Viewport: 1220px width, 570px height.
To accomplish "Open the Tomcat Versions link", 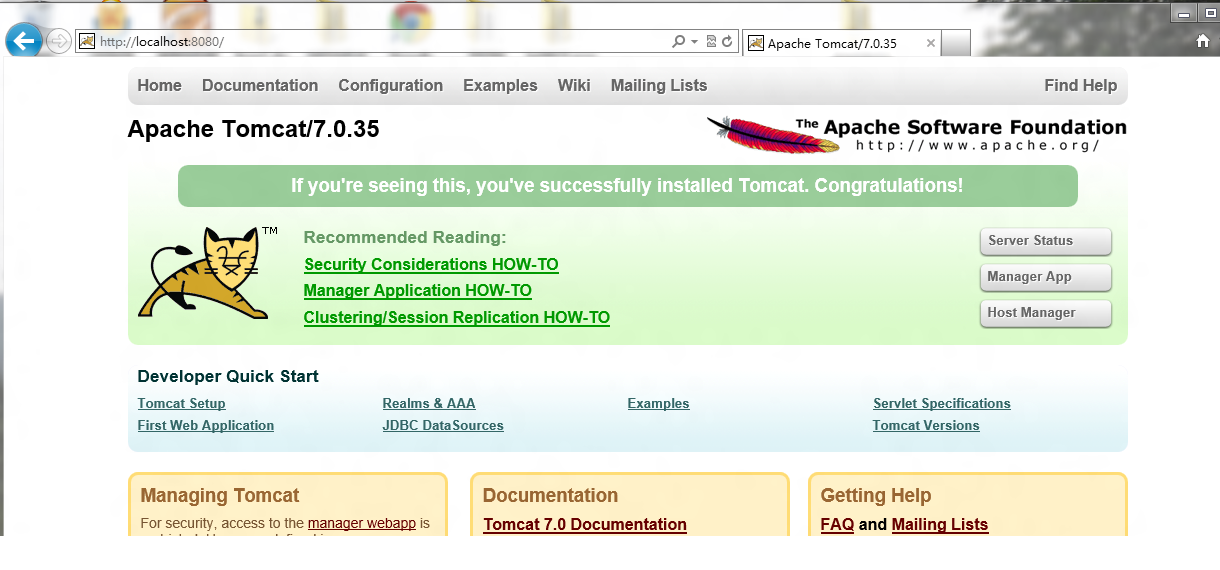I will [x=926, y=426].
